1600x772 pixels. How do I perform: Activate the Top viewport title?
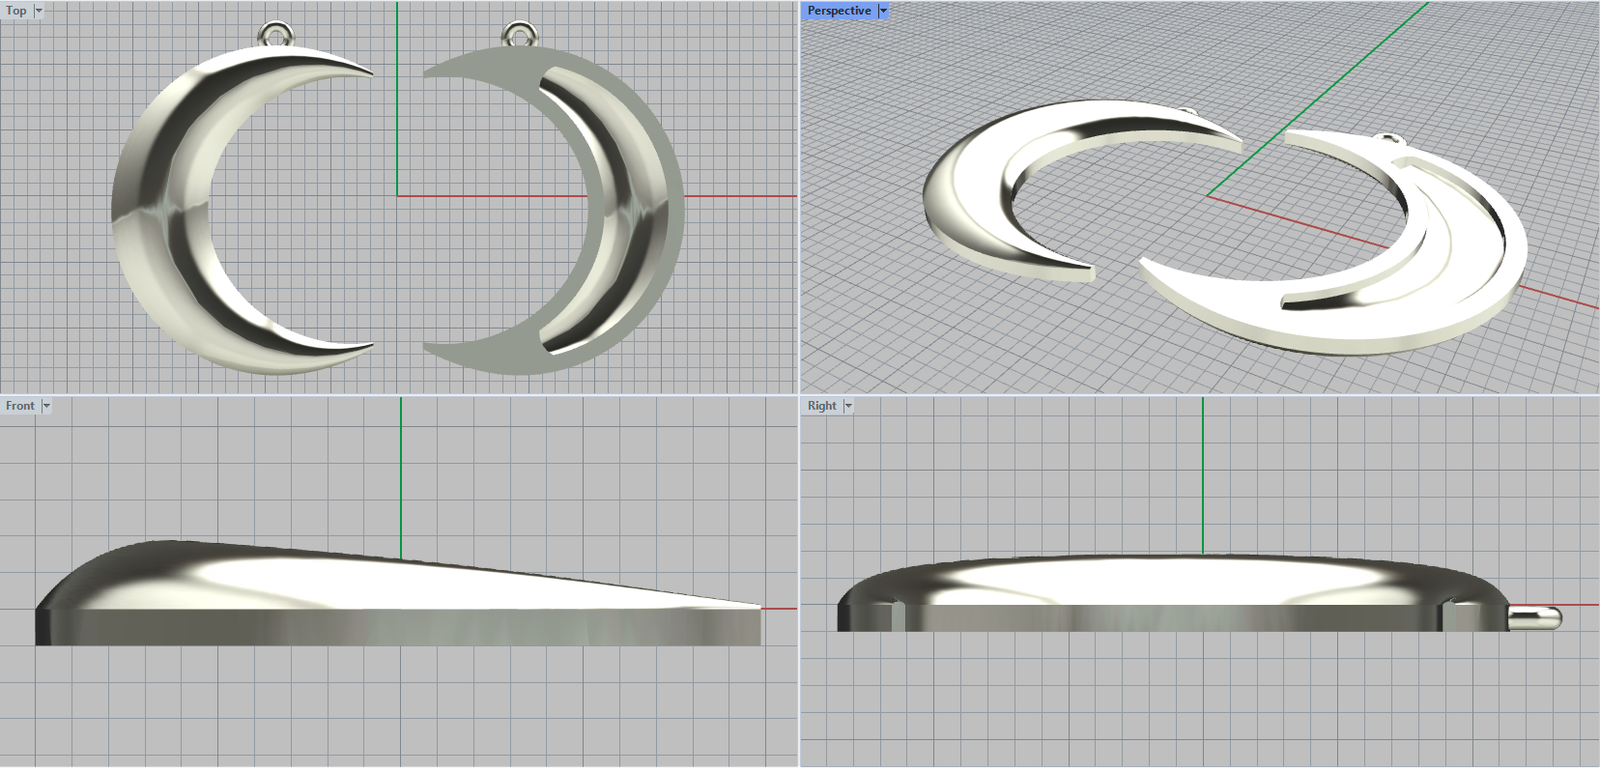[16, 11]
